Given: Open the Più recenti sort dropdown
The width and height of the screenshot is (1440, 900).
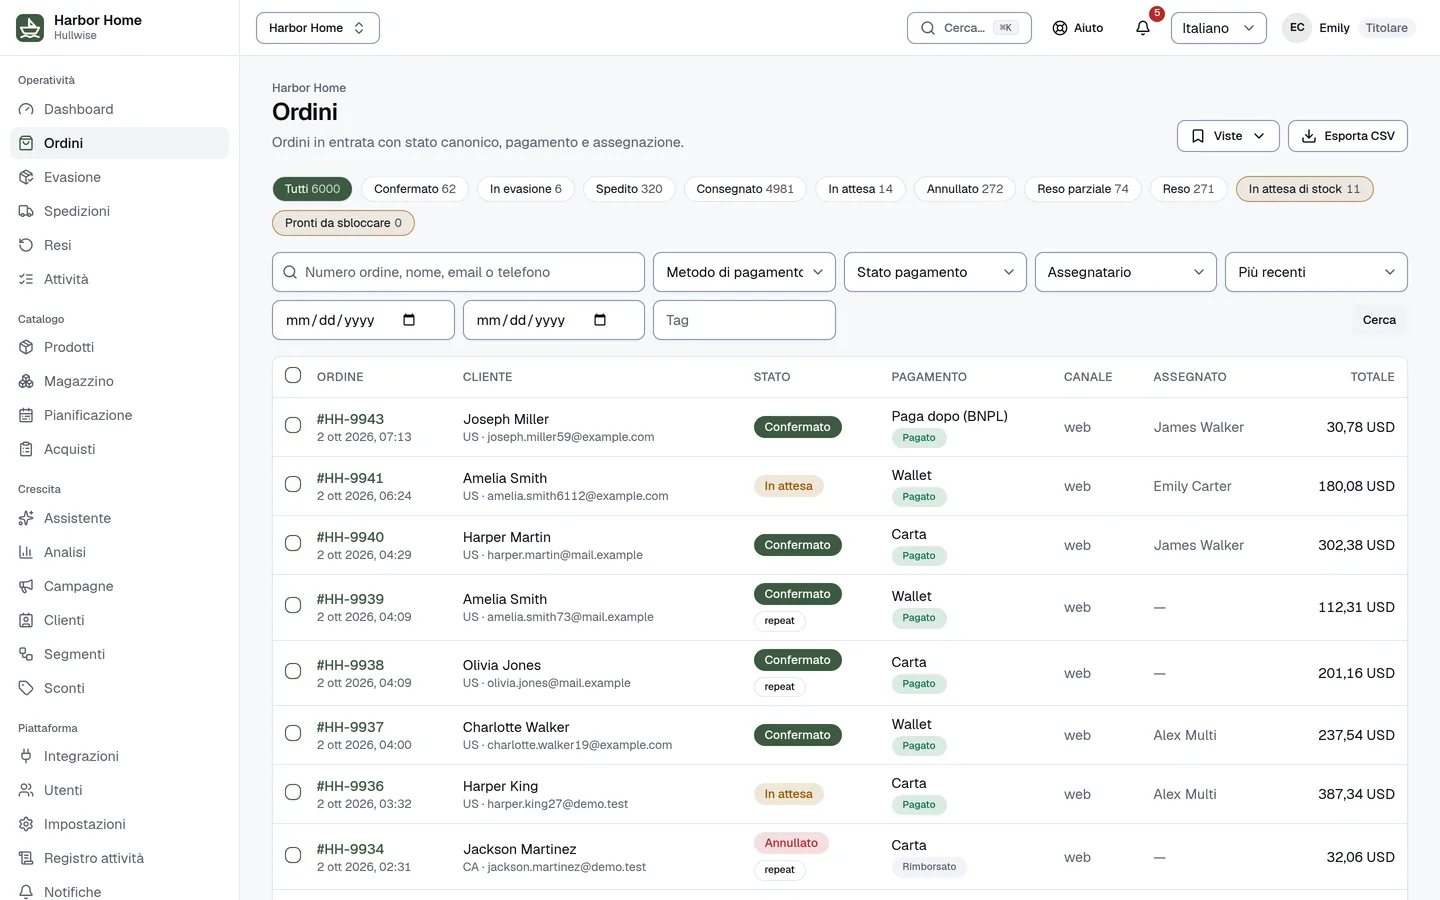Looking at the screenshot, I should click(1316, 272).
